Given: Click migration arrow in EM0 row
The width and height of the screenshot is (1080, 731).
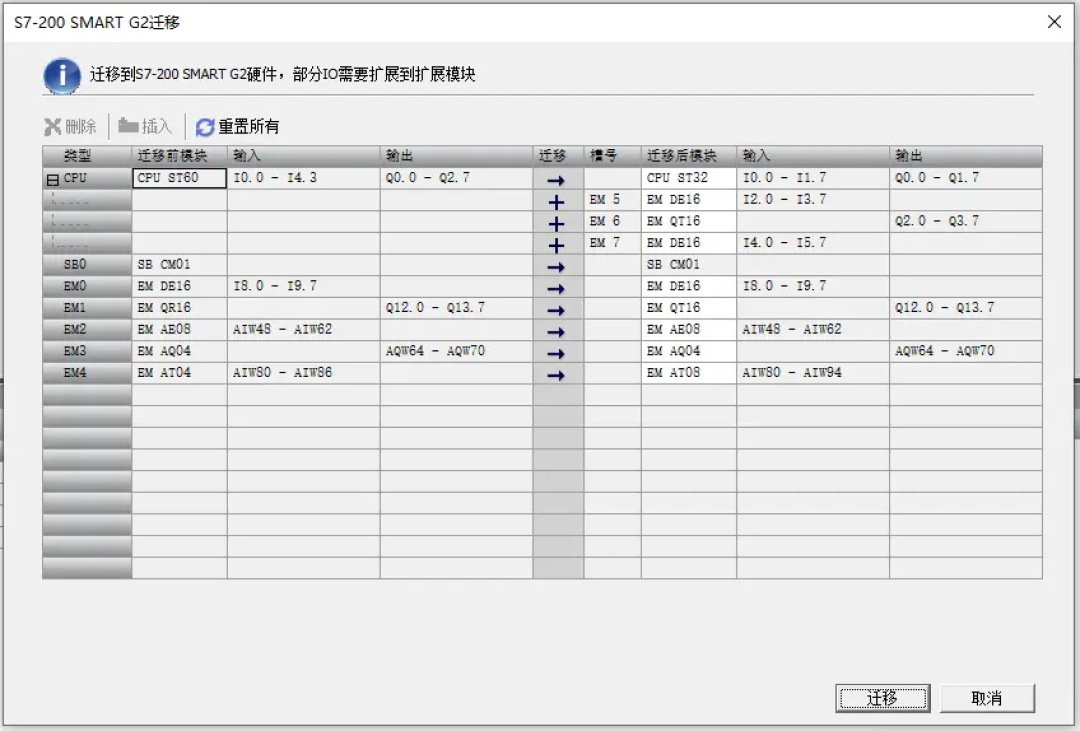Looking at the screenshot, I should click(557, 289).
